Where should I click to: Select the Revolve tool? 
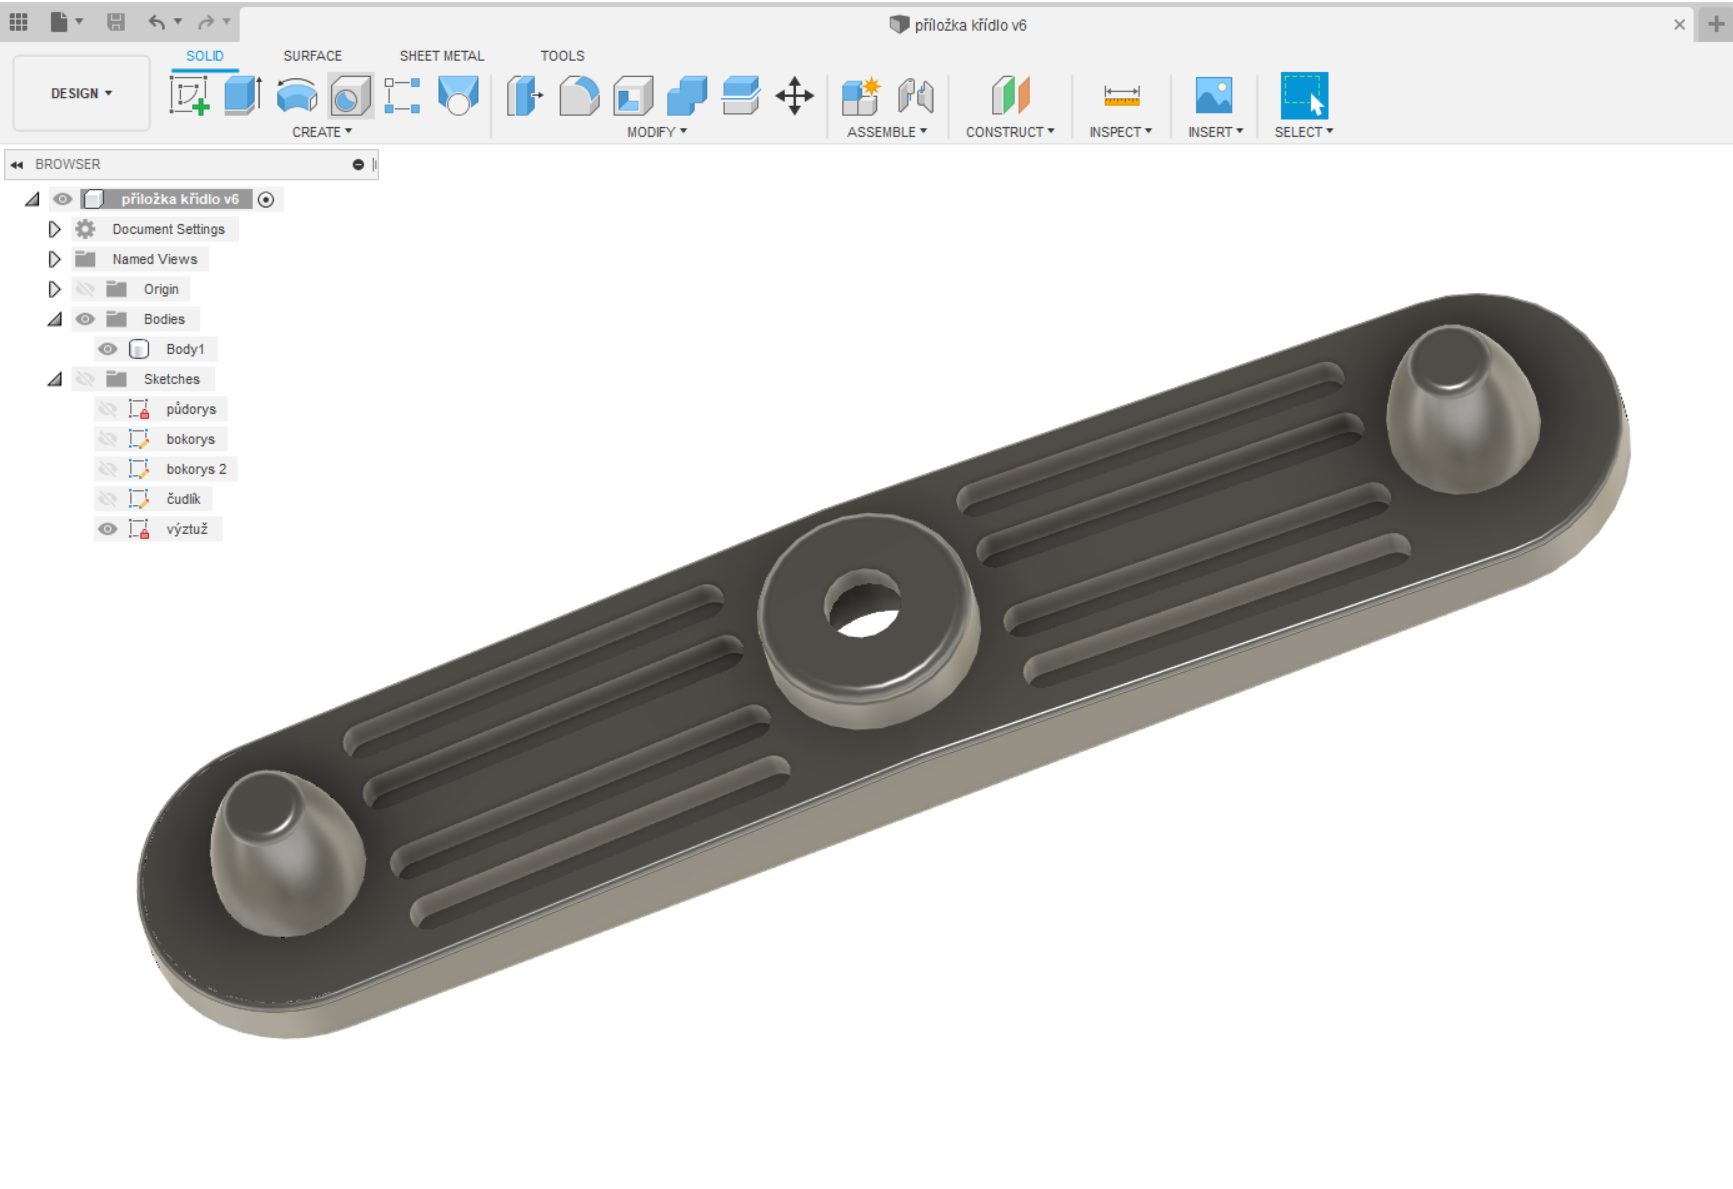pyautogui.click(x=297, y=96)
